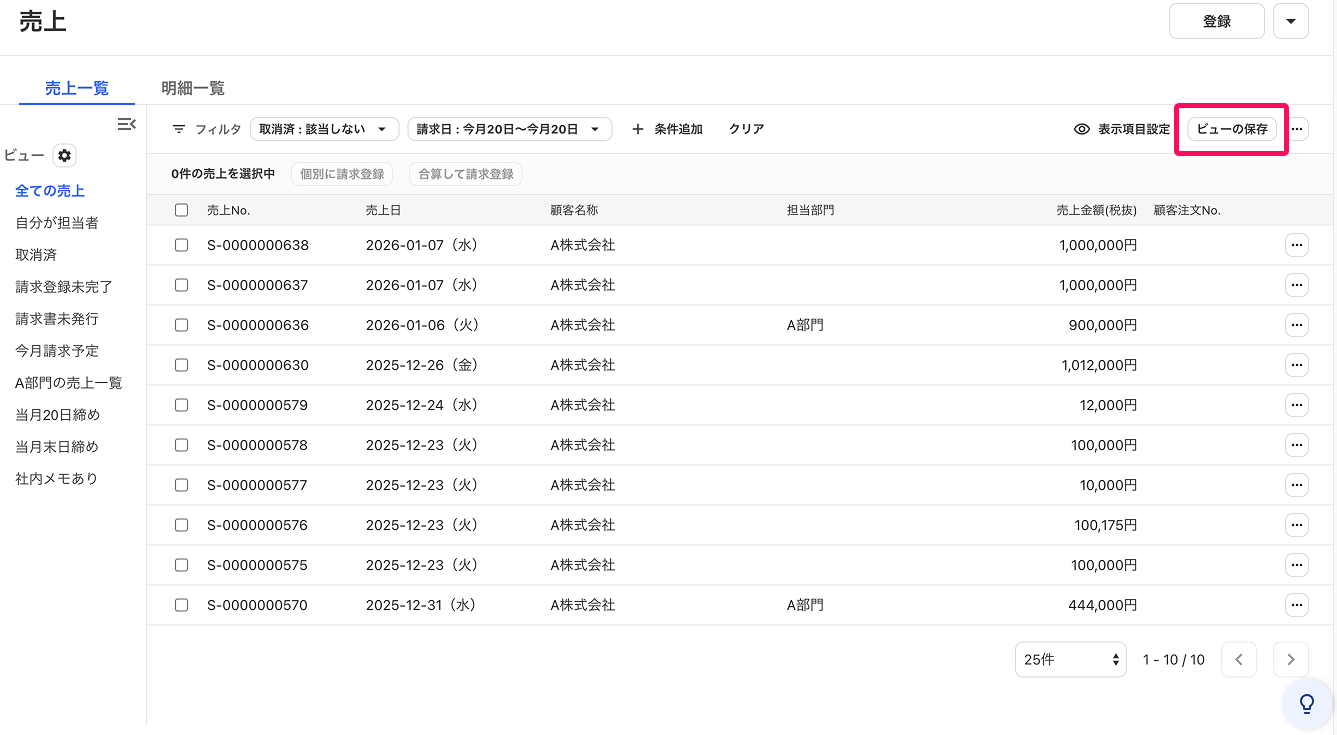Click plus icon for 条件追加
The image size is (1337, 735).
pos(638,129)
